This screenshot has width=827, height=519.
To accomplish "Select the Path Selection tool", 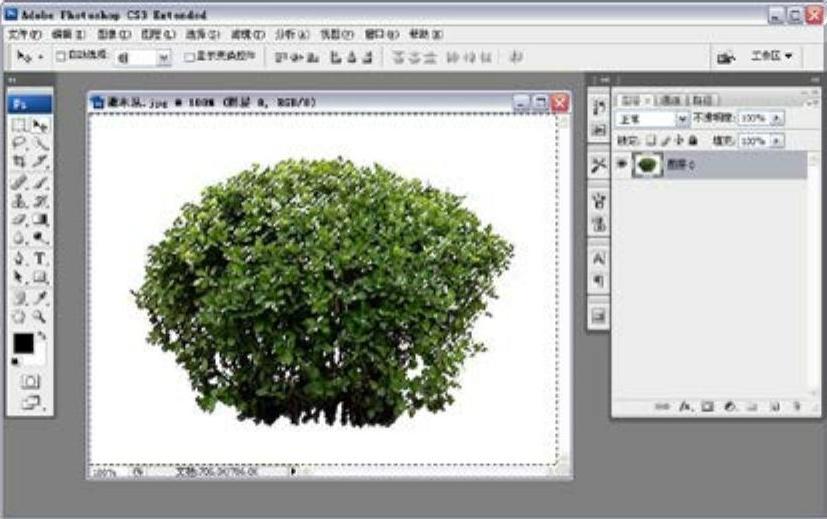I will click(19, 276).
